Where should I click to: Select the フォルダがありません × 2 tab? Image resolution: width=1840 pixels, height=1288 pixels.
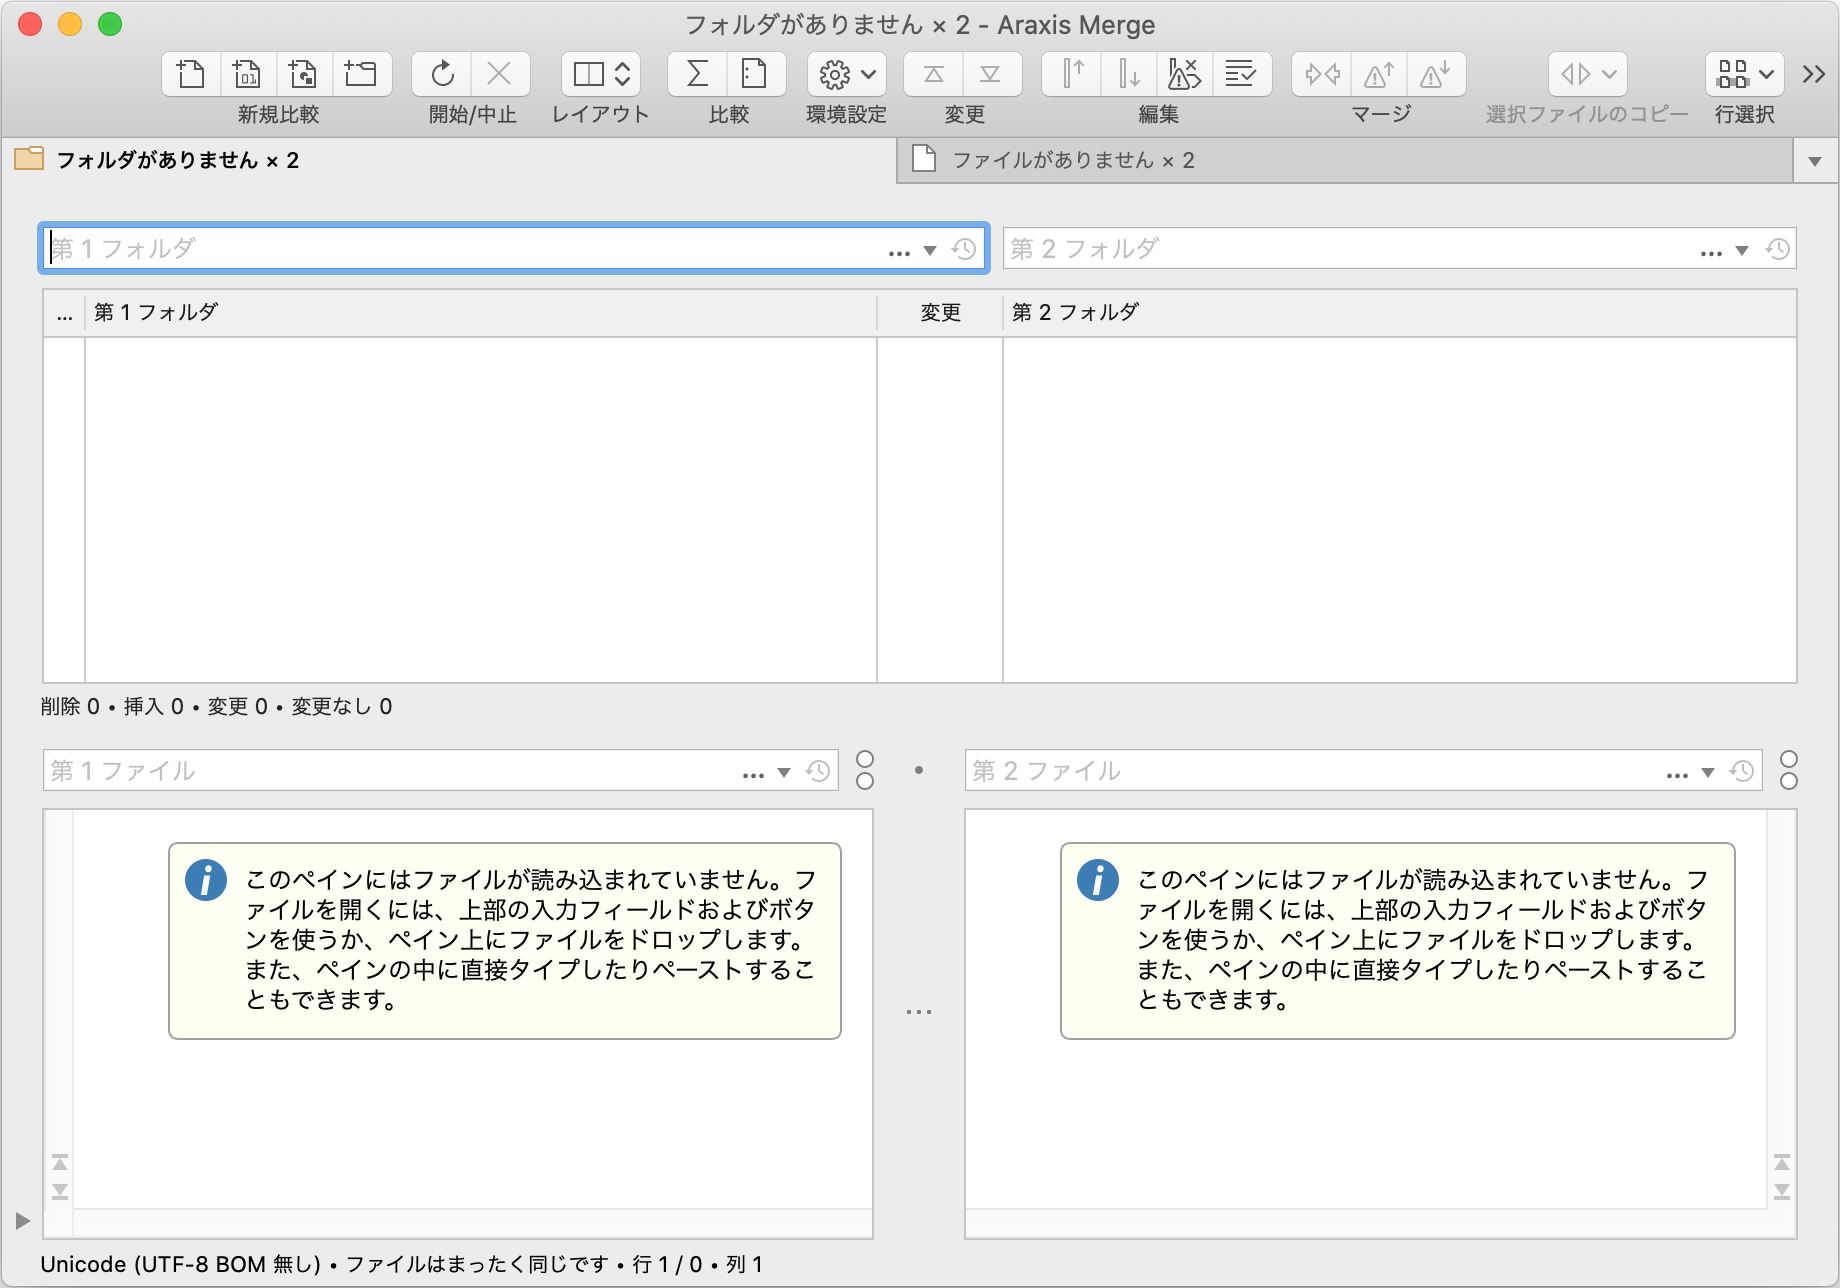click(177, 161)
